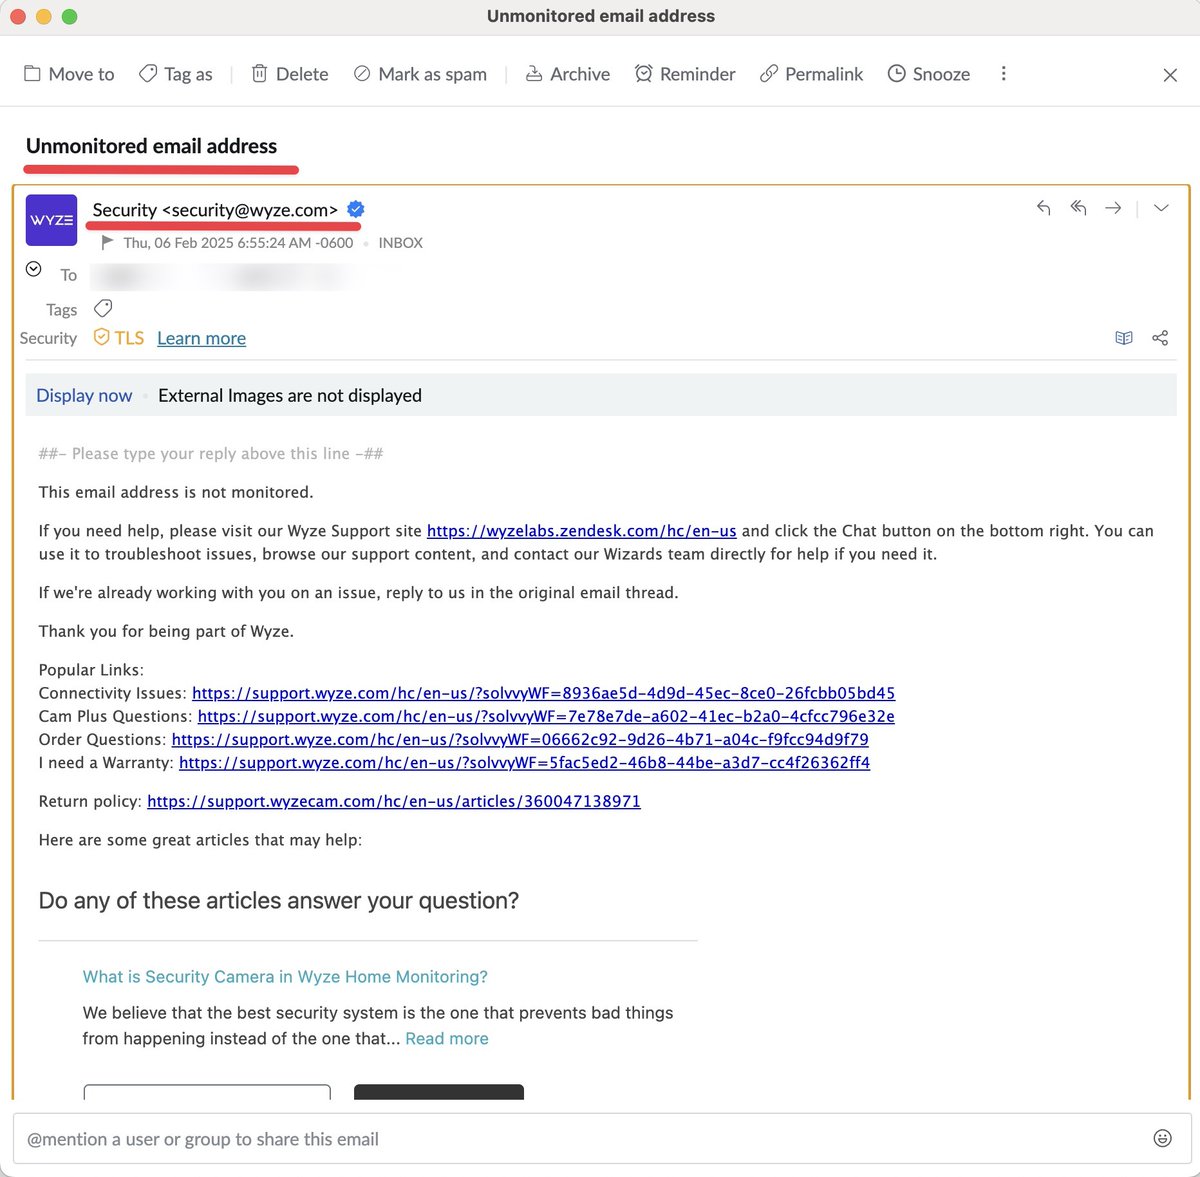1200x1177 pixels.
Task: Click the External Images are not displayed text
Action: [290, 395]
